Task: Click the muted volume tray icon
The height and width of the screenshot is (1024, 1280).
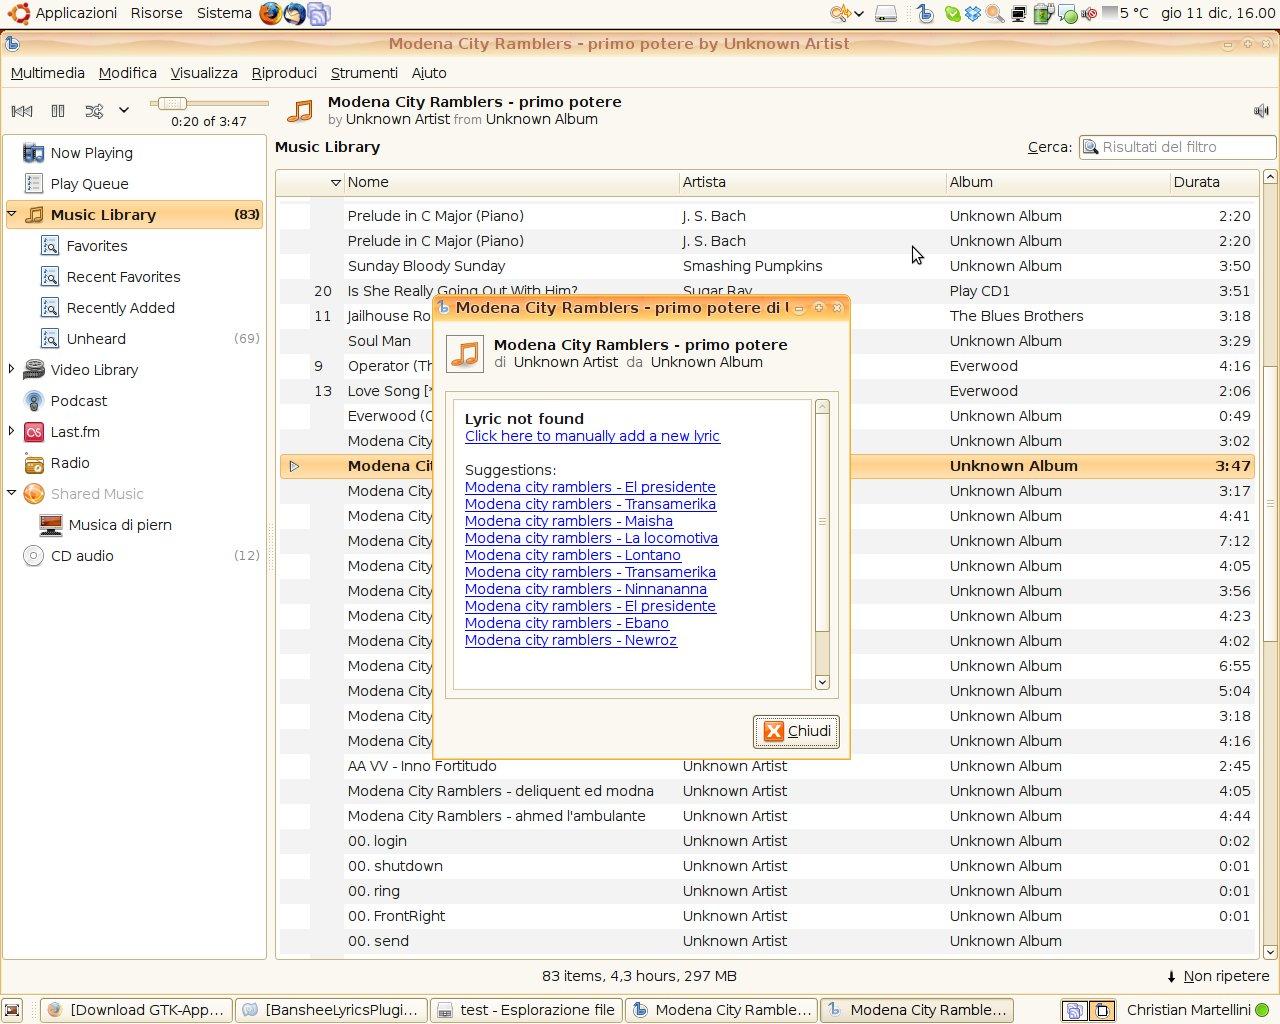Action: [x=1089, y=14]
